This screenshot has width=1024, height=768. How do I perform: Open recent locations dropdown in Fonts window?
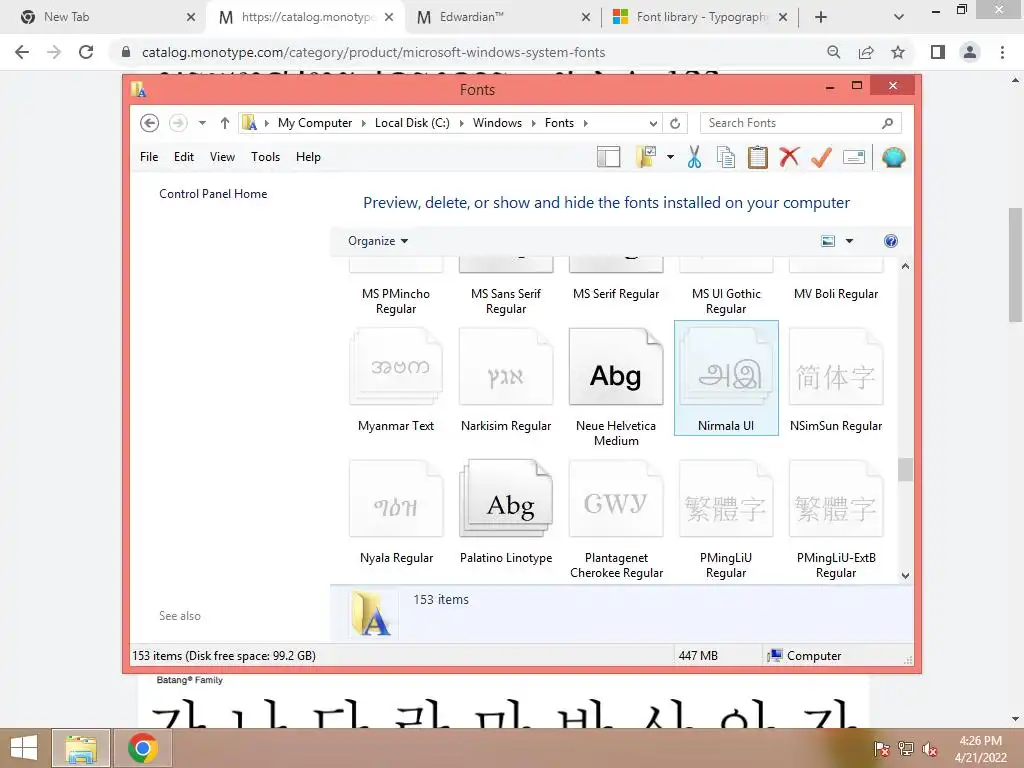pyautogui.click(x=202, y=123)
